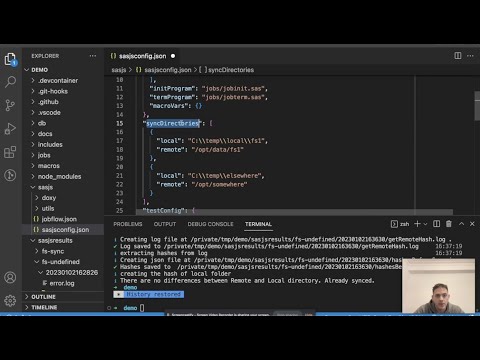Expand the .vscode folder
This screenshot has height=360, width=480.
coord(49,112)
